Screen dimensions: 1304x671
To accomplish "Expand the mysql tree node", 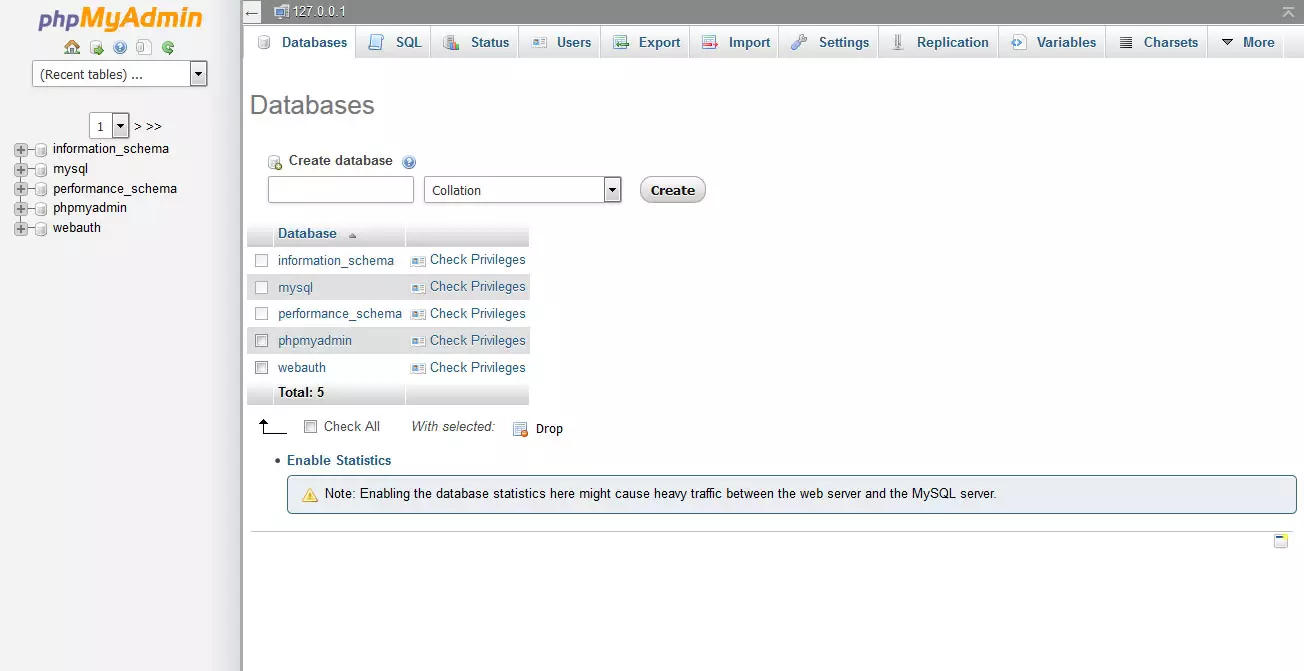I will (x=20, y=170).
